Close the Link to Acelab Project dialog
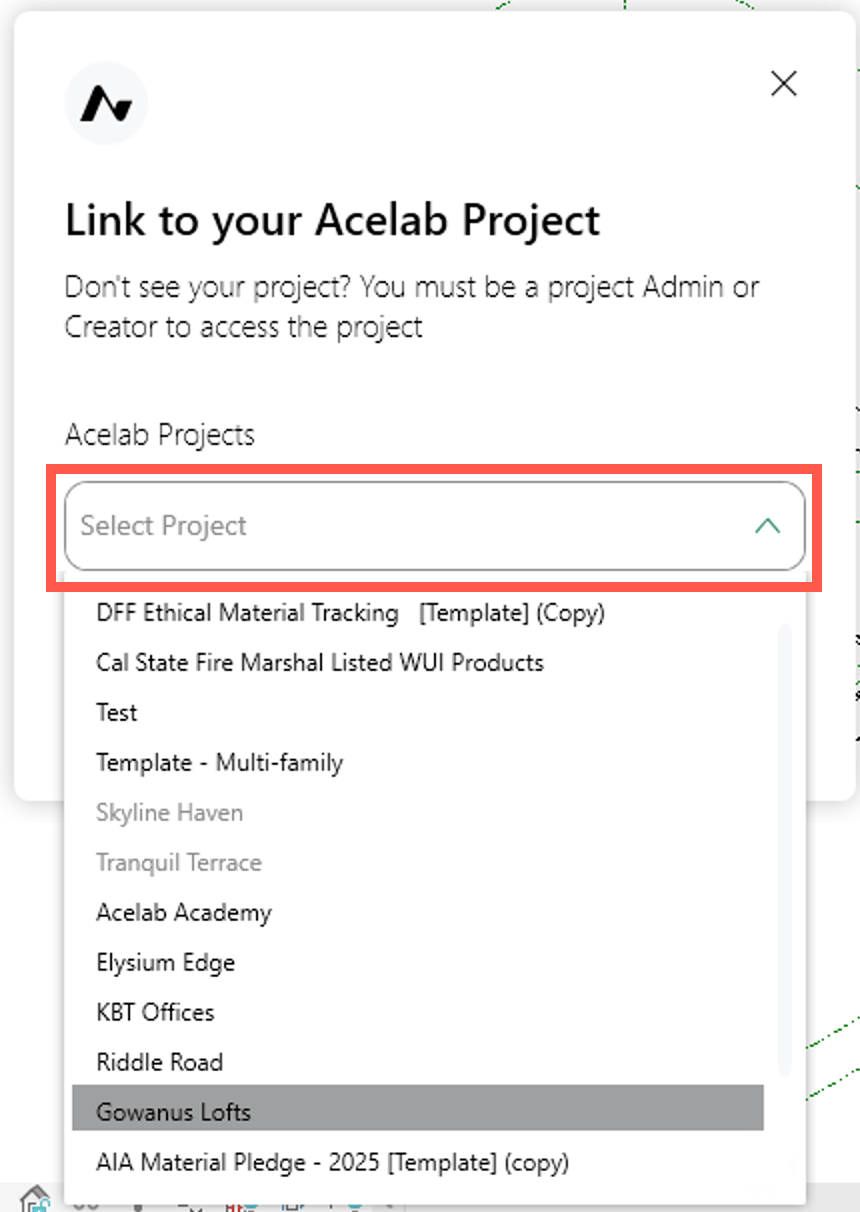This screenshot has height=1212, width=860. (784, 84)
